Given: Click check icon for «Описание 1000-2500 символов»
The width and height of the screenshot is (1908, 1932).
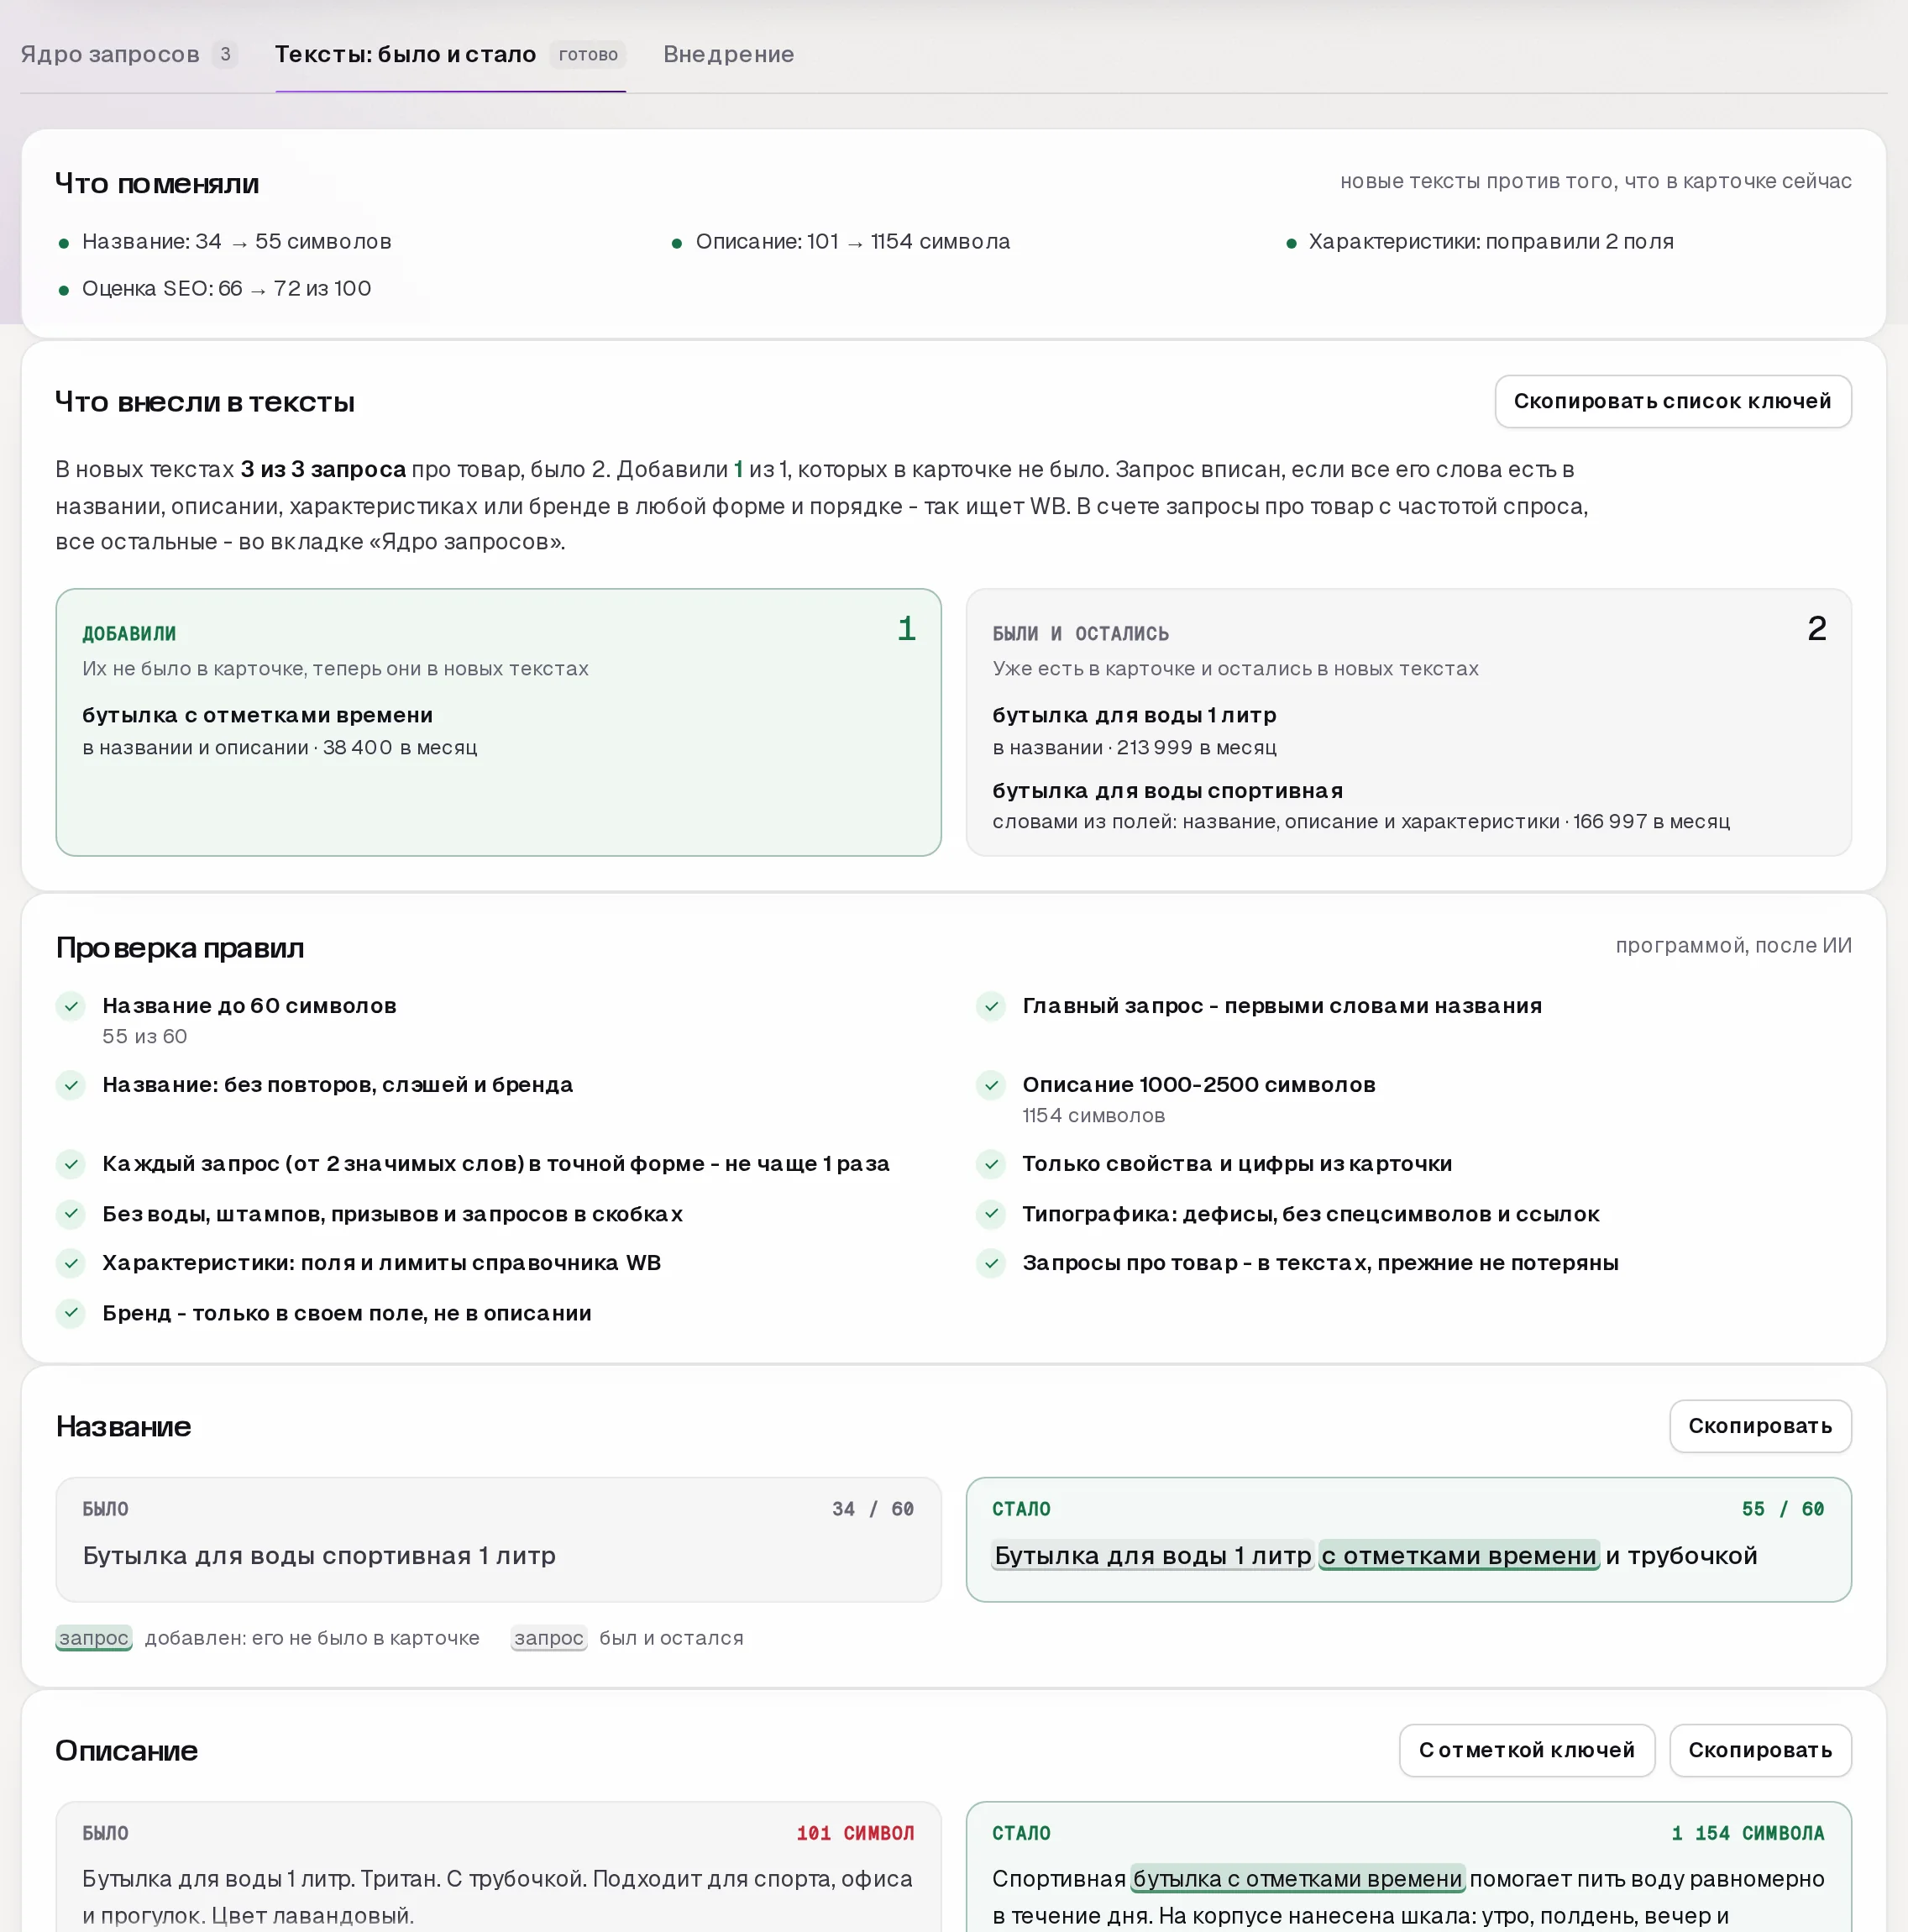Looking at the screenshot, I should click(x=990, y=1085).
